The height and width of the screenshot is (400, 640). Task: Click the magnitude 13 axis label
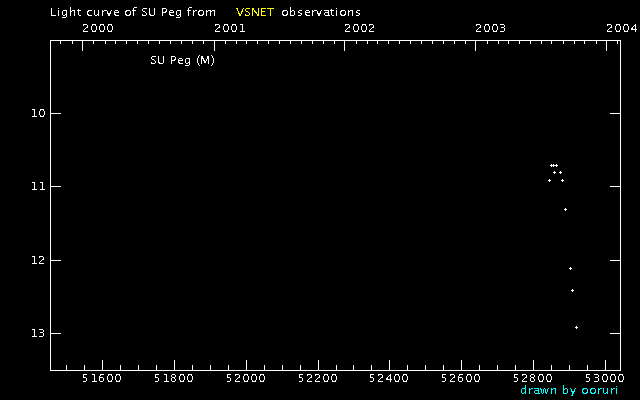[38, 333]
